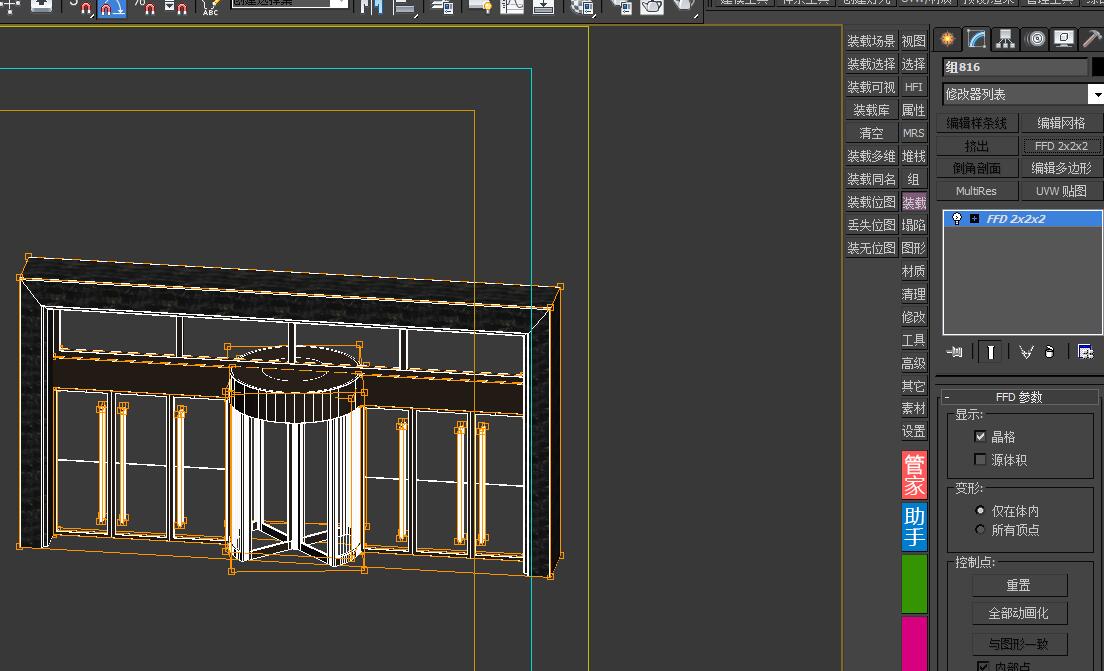Click the Mirror tool icon
The width and height of the screenshot is (1104, 671).
(371, 7)
